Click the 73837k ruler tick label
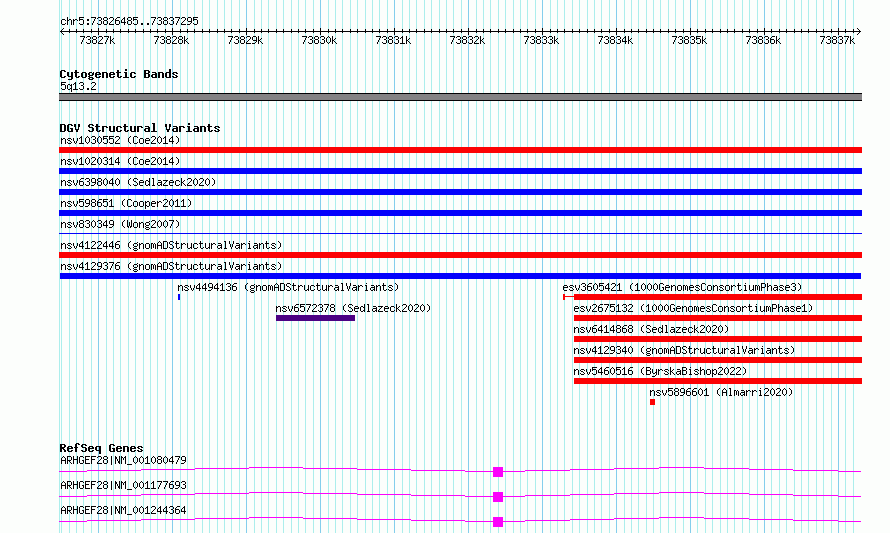This screenshot has width=890, height=533. [x=837, y=40]
